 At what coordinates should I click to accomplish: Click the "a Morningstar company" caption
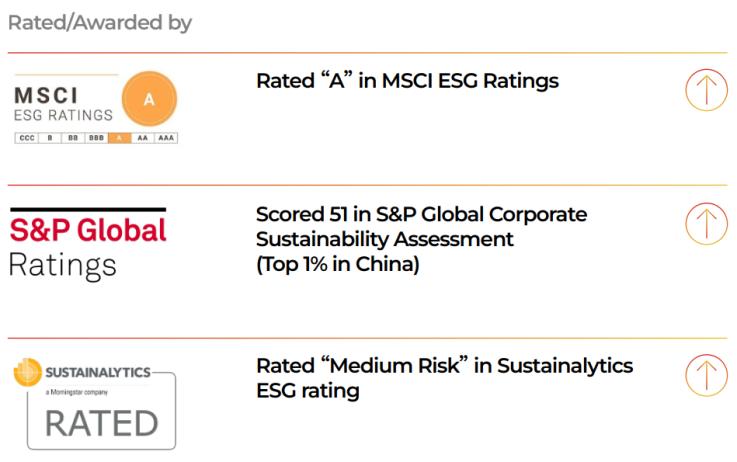pos(77,392)
